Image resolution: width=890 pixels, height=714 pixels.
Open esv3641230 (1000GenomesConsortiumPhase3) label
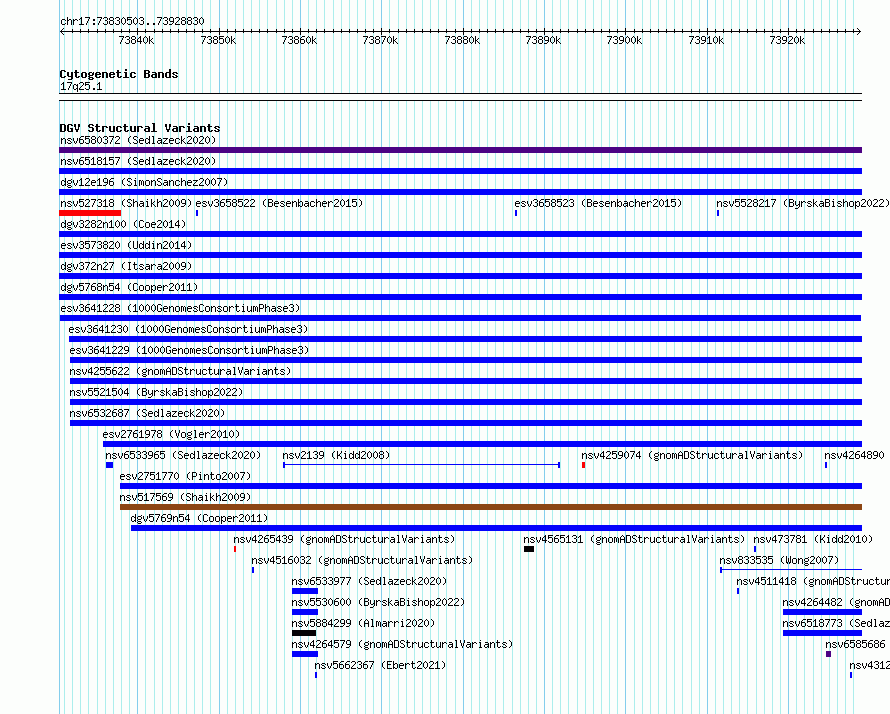coord(188,329)
